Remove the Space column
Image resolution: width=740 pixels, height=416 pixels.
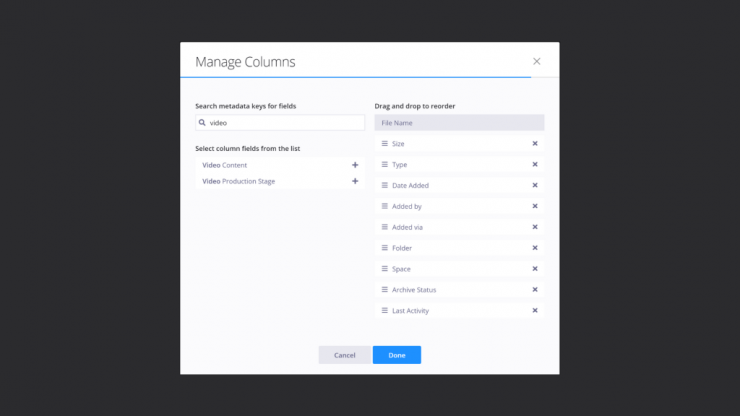(535, 269)
